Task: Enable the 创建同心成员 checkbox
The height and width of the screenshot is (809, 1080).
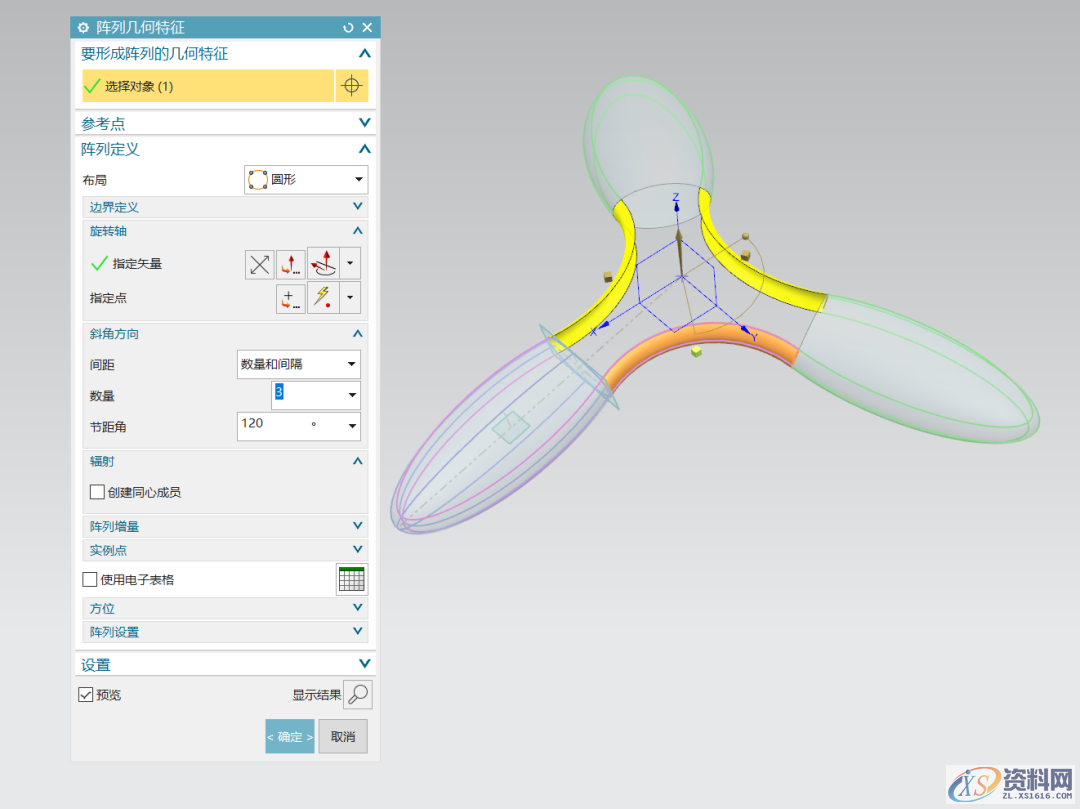Action: pyautogui.click(x=97, y=492)
